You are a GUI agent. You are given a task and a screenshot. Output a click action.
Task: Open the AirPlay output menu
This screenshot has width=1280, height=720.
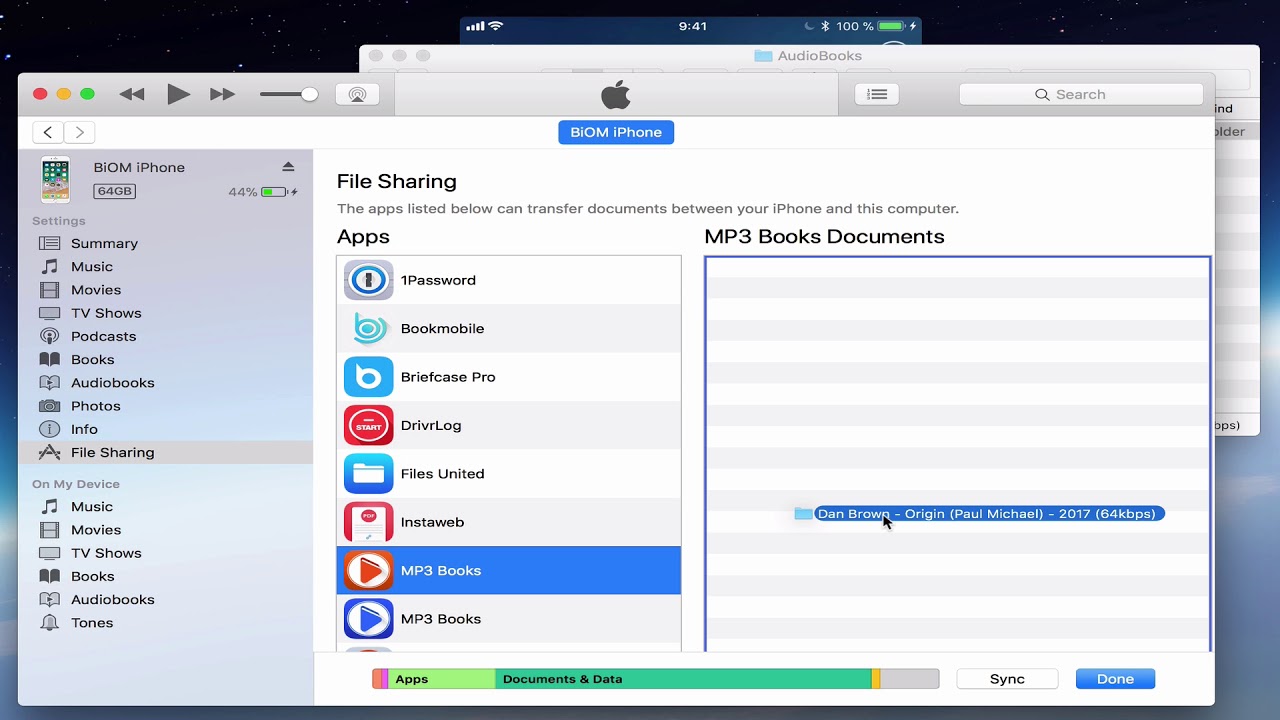[x=357, y=94]
